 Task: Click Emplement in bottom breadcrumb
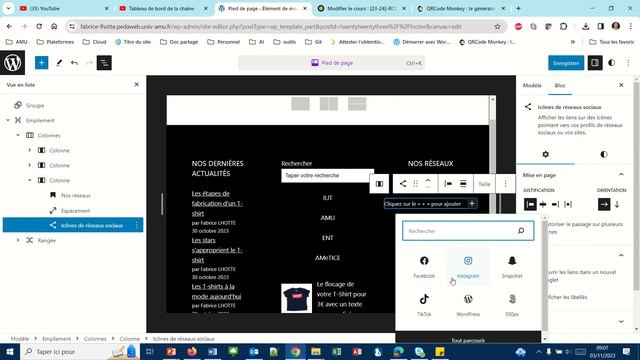pos(56,339)
